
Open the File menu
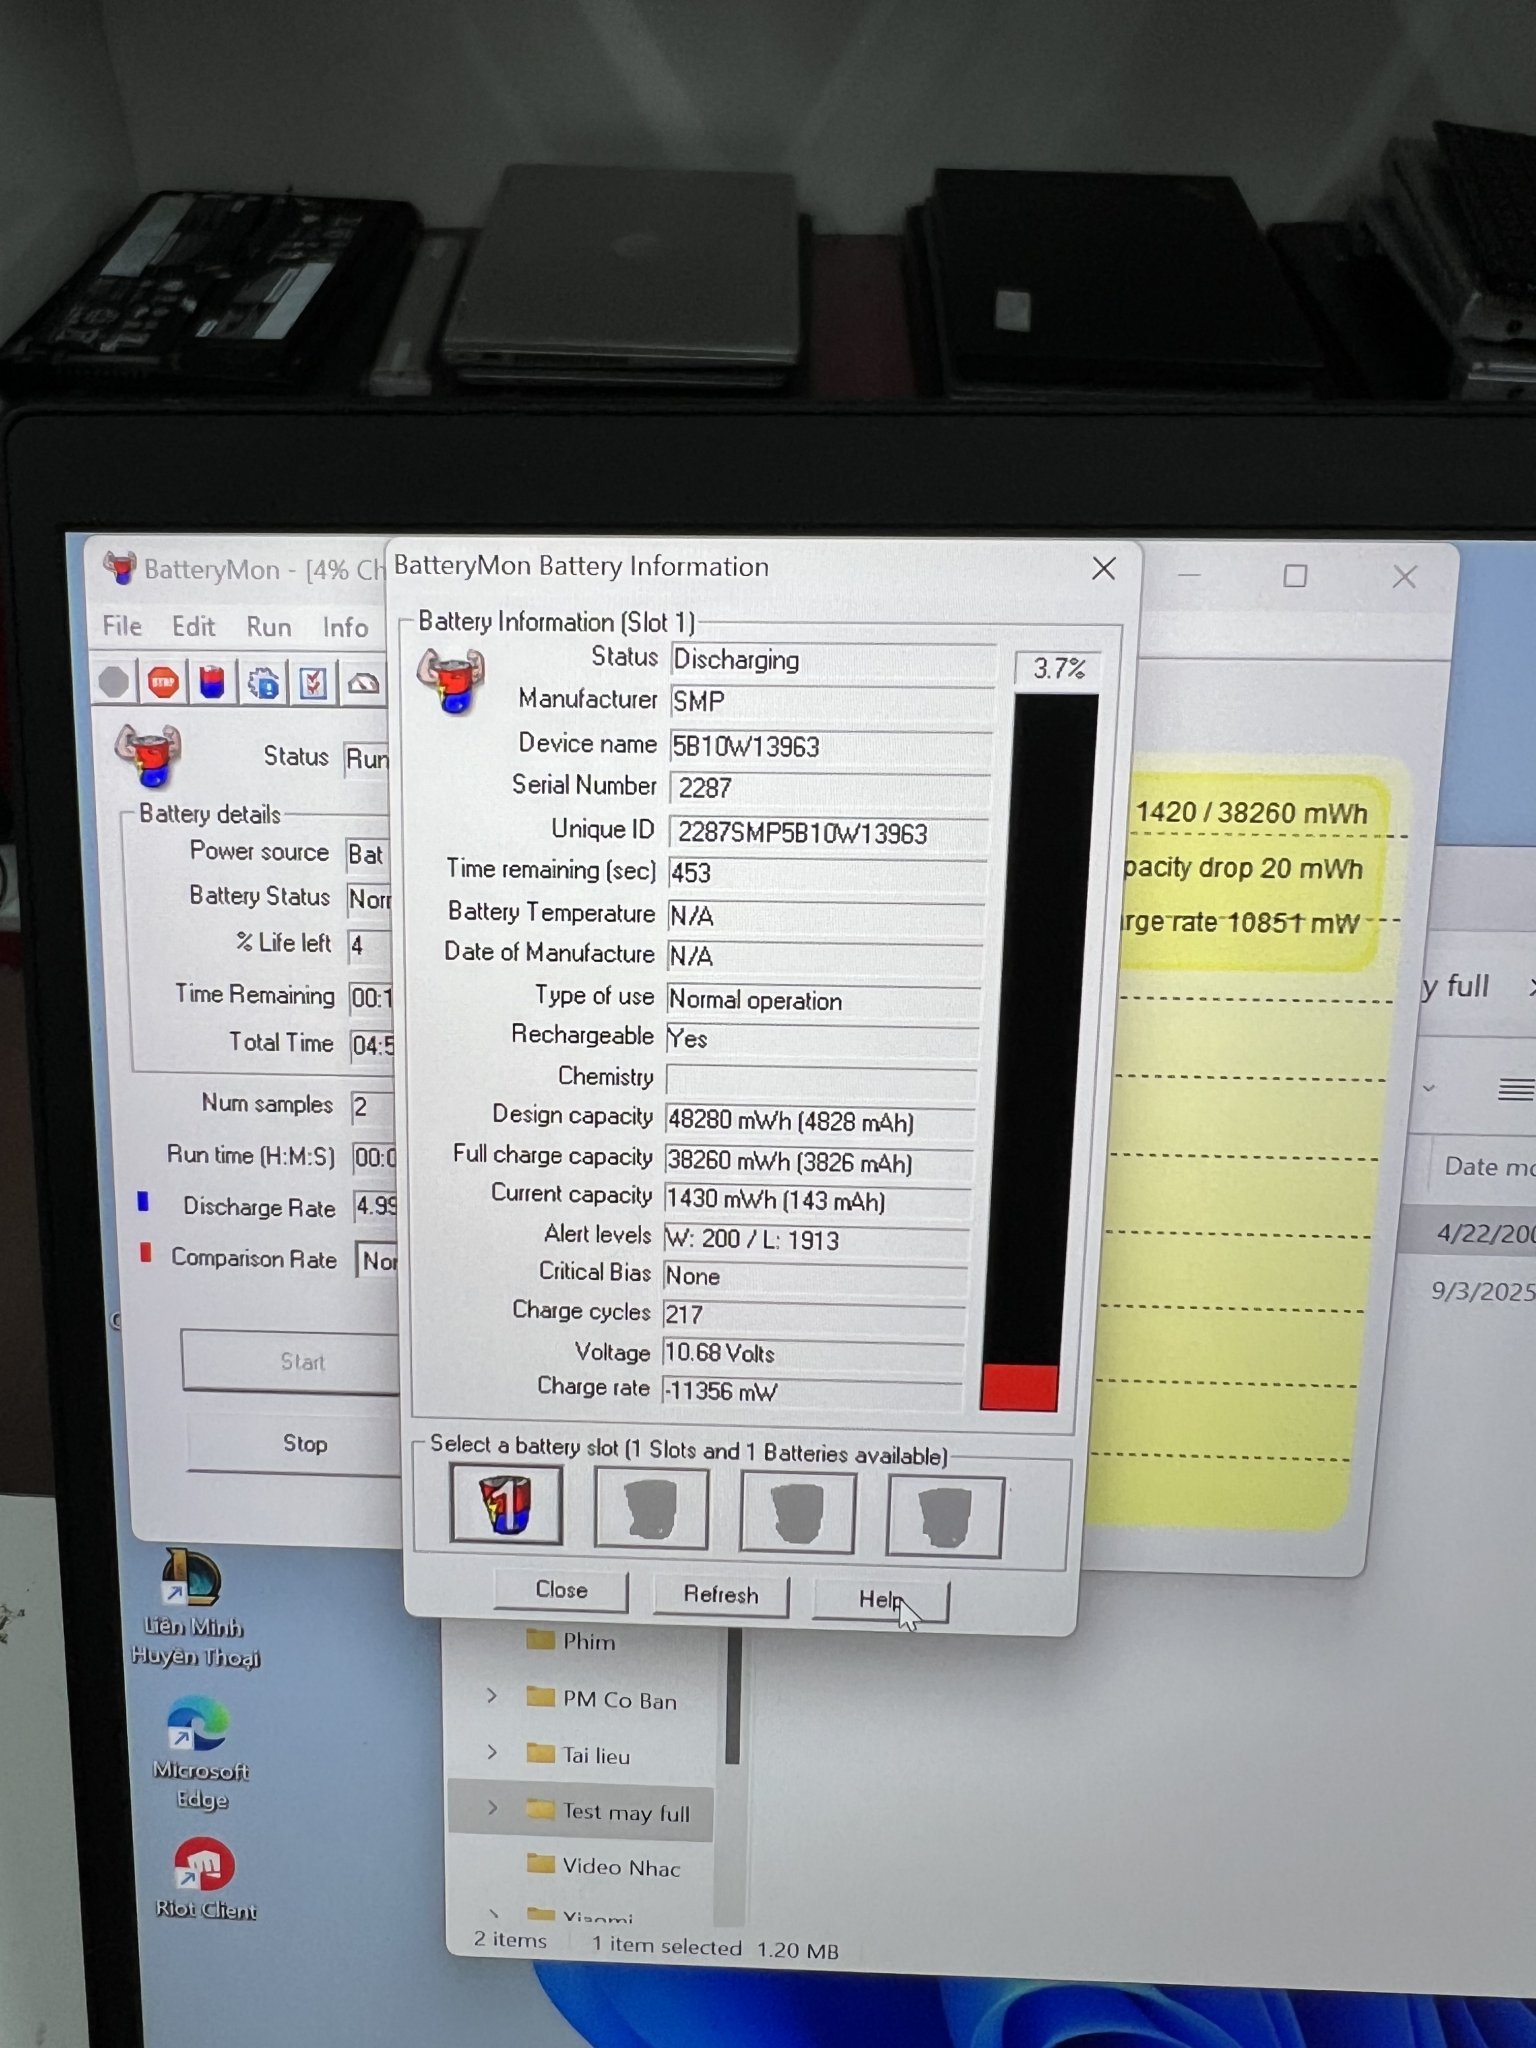[x=122, y=626]
